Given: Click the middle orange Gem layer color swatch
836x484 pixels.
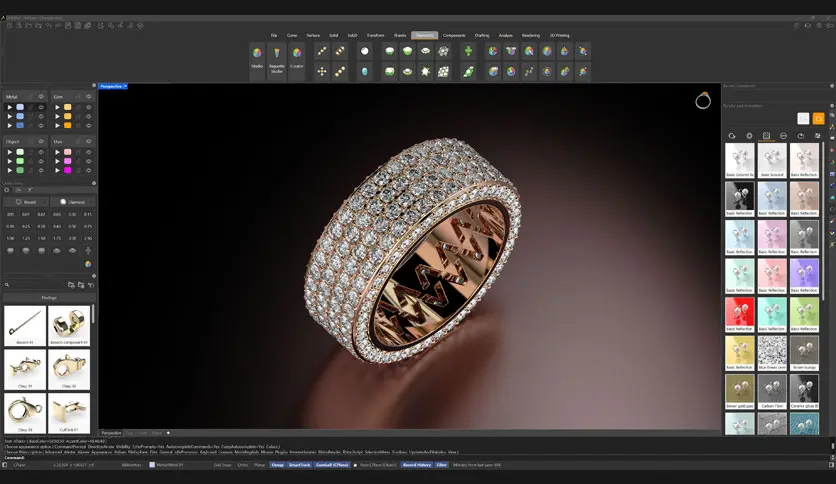Looking at the screenshot, I should point(68,116).
